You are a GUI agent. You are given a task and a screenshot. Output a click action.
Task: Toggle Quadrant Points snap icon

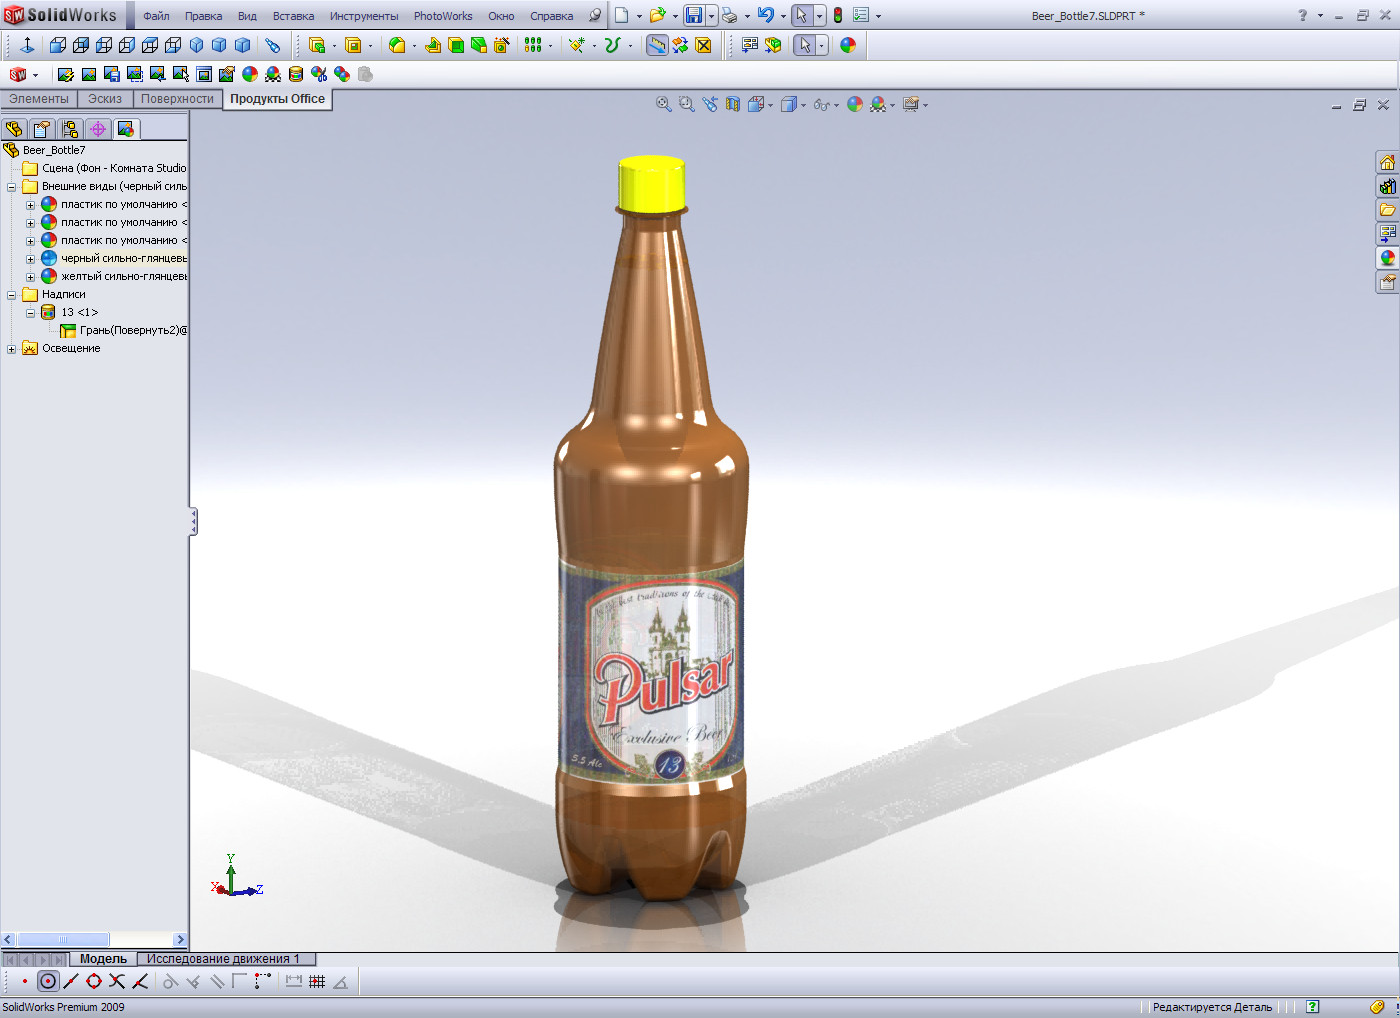(94, 982)
